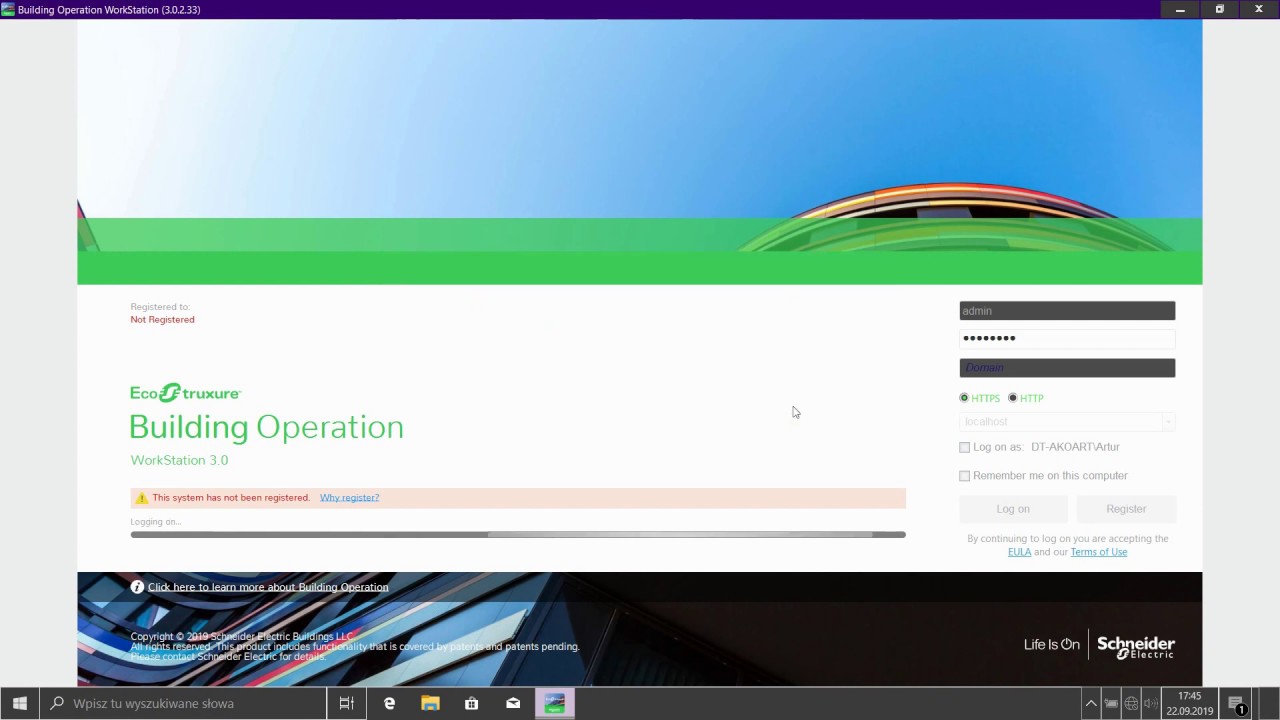Click the WorkStation app icon in title bar
1280x720 pixels.
pyautogui.click(x=8, y=9)
